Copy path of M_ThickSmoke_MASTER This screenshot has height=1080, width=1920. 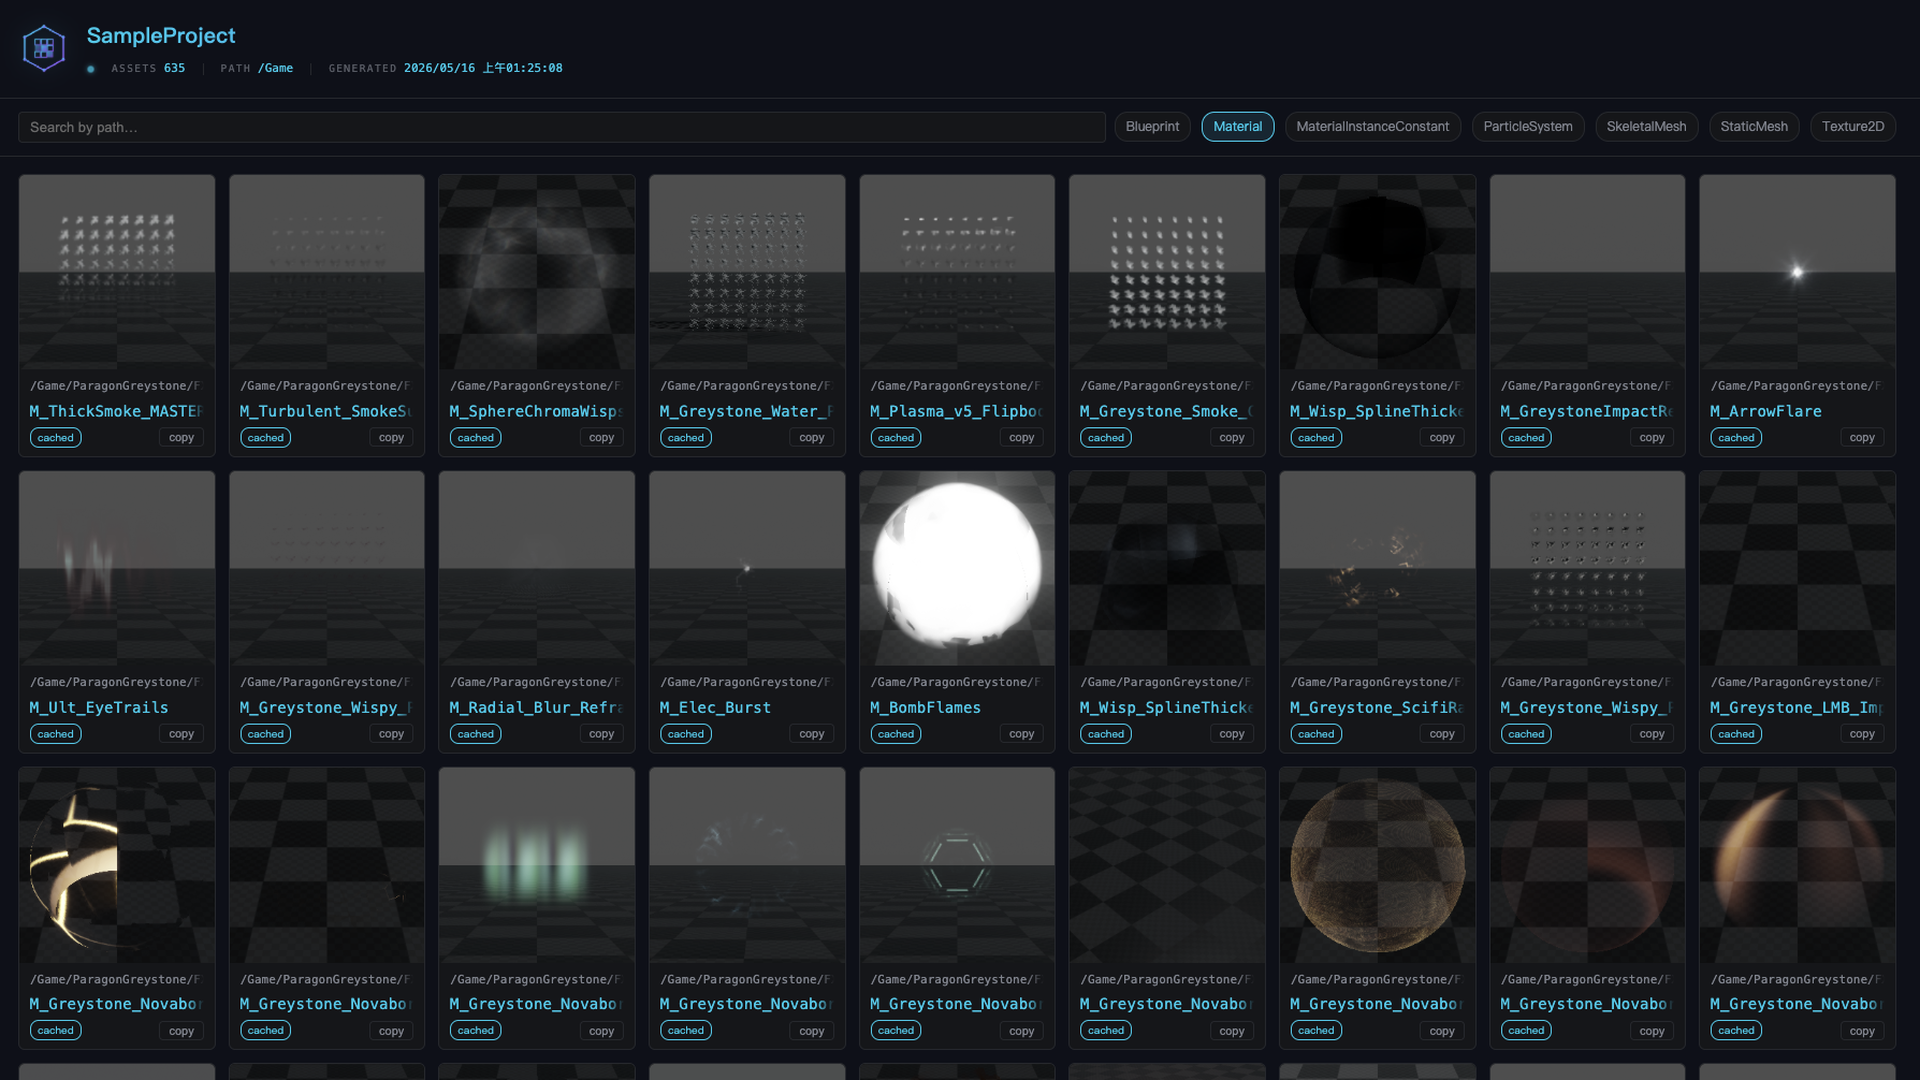[181, 437]
